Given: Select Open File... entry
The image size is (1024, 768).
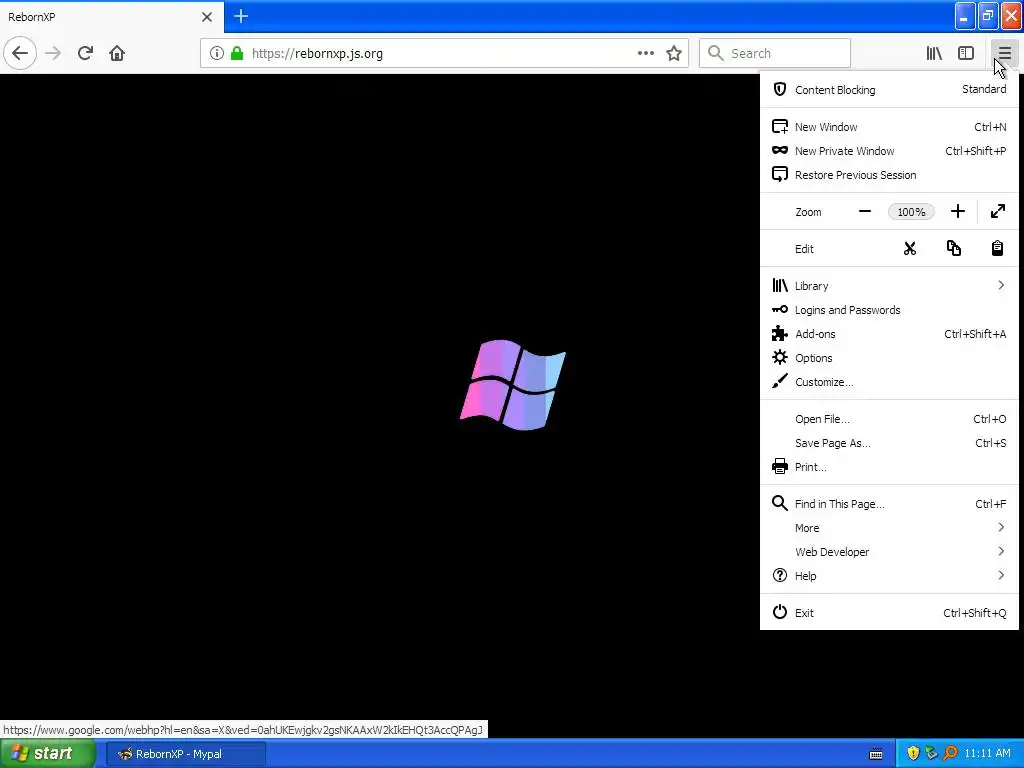Looking at the screenshot, I should pos(889,419).
